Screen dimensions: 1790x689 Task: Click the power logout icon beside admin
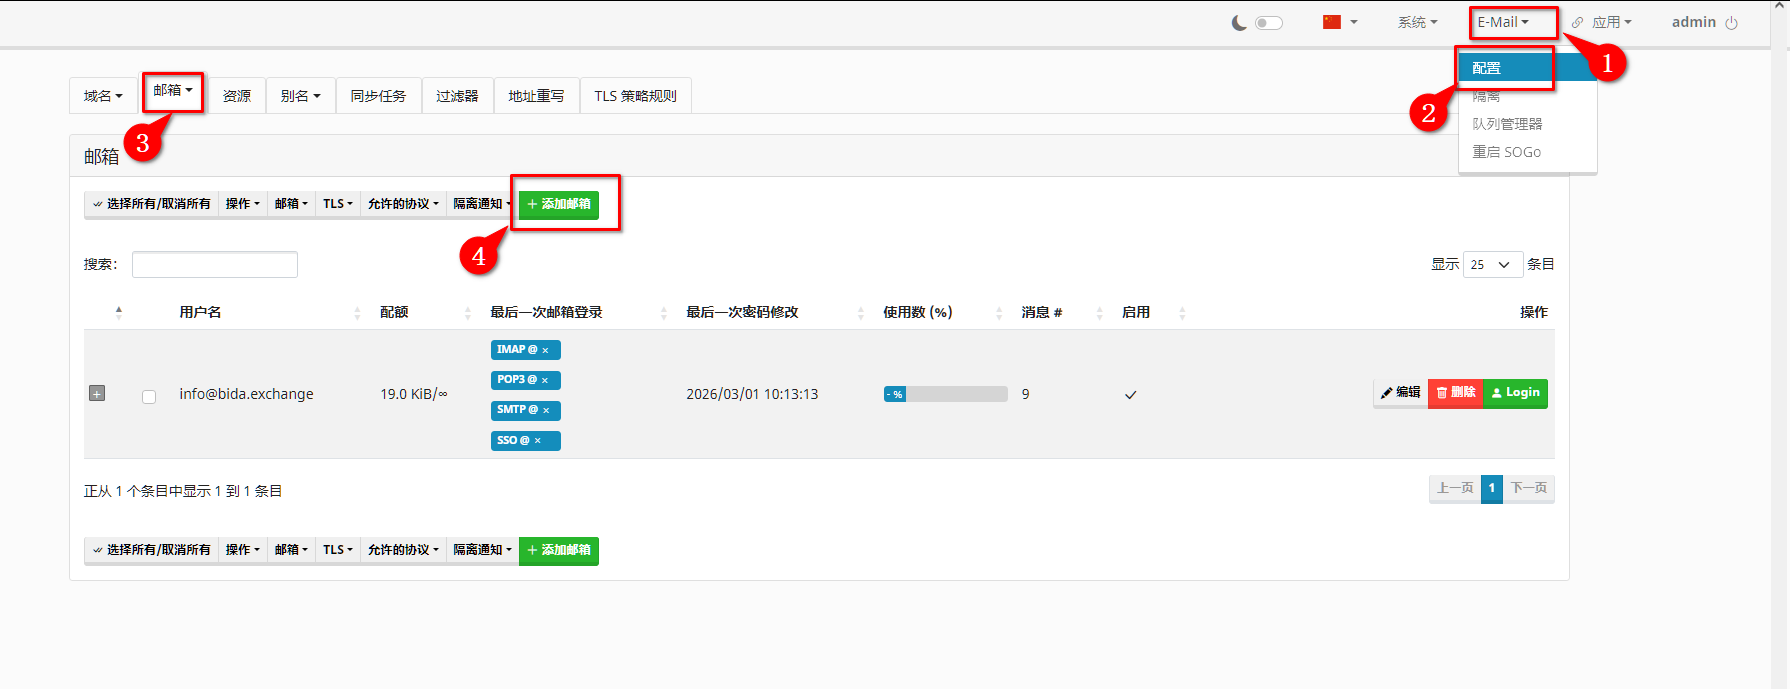[1732, 23]
